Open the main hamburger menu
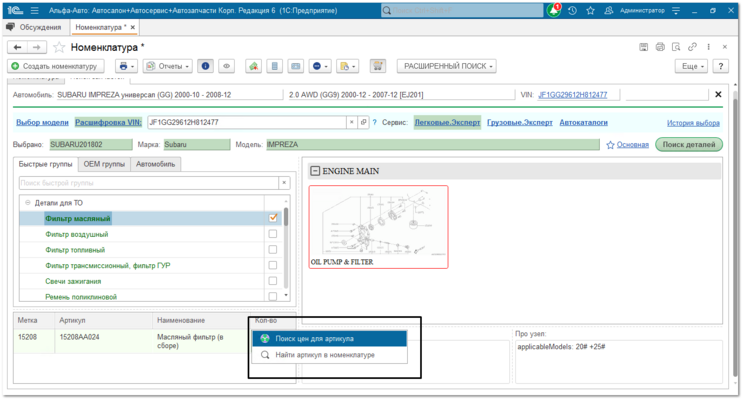The image size is (743, 400). point(35,10)
